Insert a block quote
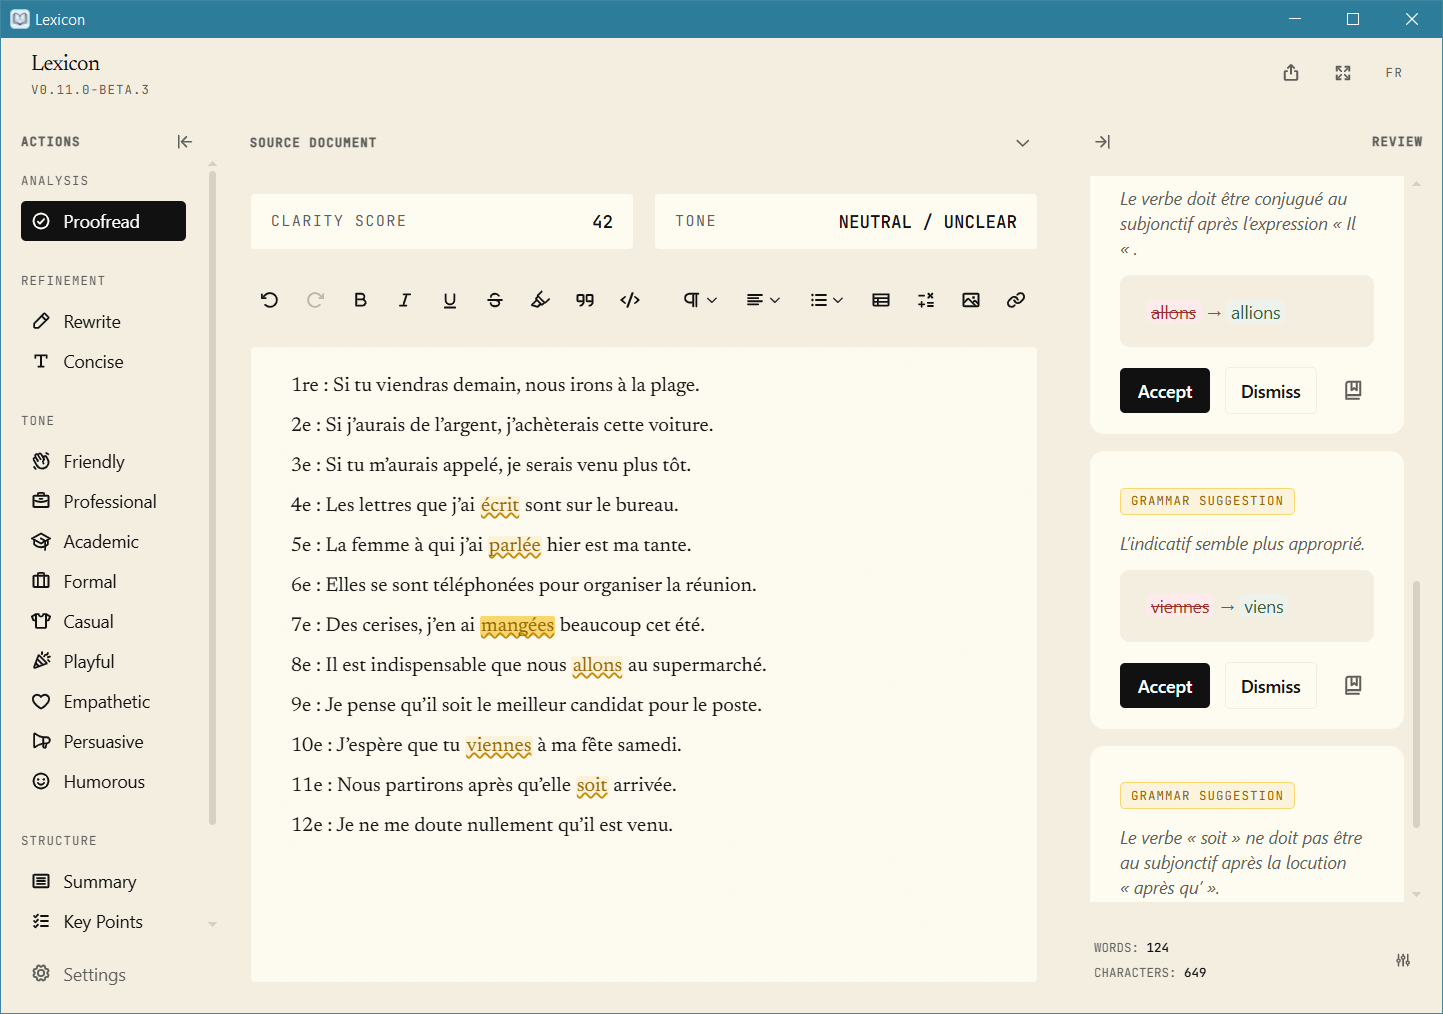Viewport: 1443px width, 1014px height. (x=585, y=300)
